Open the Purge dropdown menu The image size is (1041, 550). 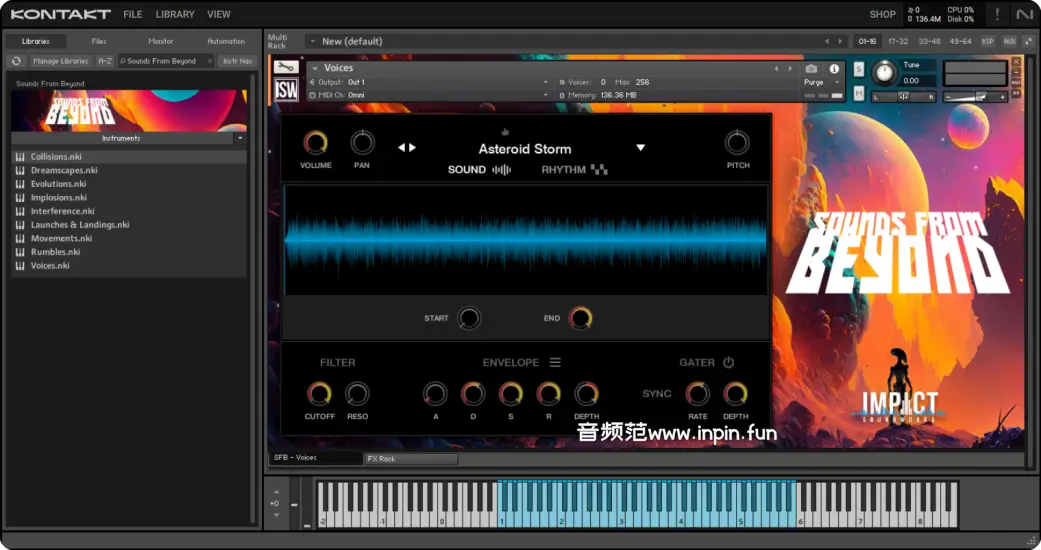pos(823,82)
